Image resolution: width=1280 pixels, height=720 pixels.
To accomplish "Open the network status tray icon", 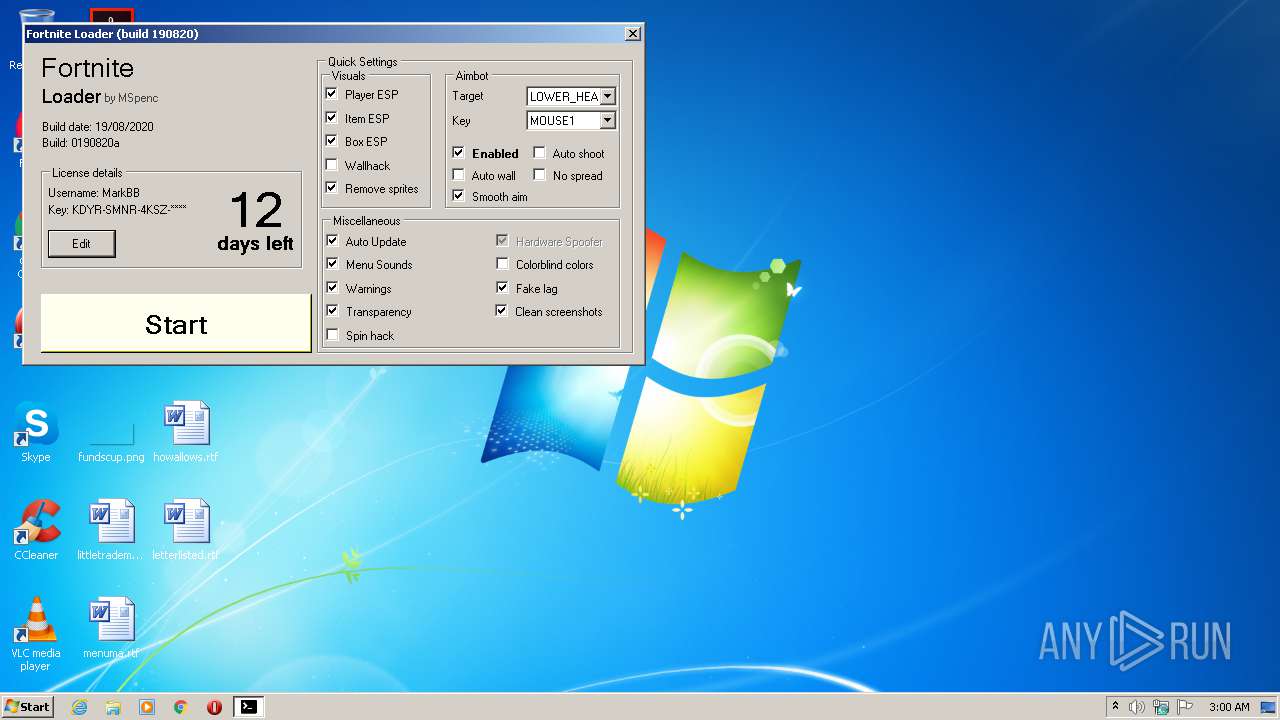I will click(x=1161, y=707).
